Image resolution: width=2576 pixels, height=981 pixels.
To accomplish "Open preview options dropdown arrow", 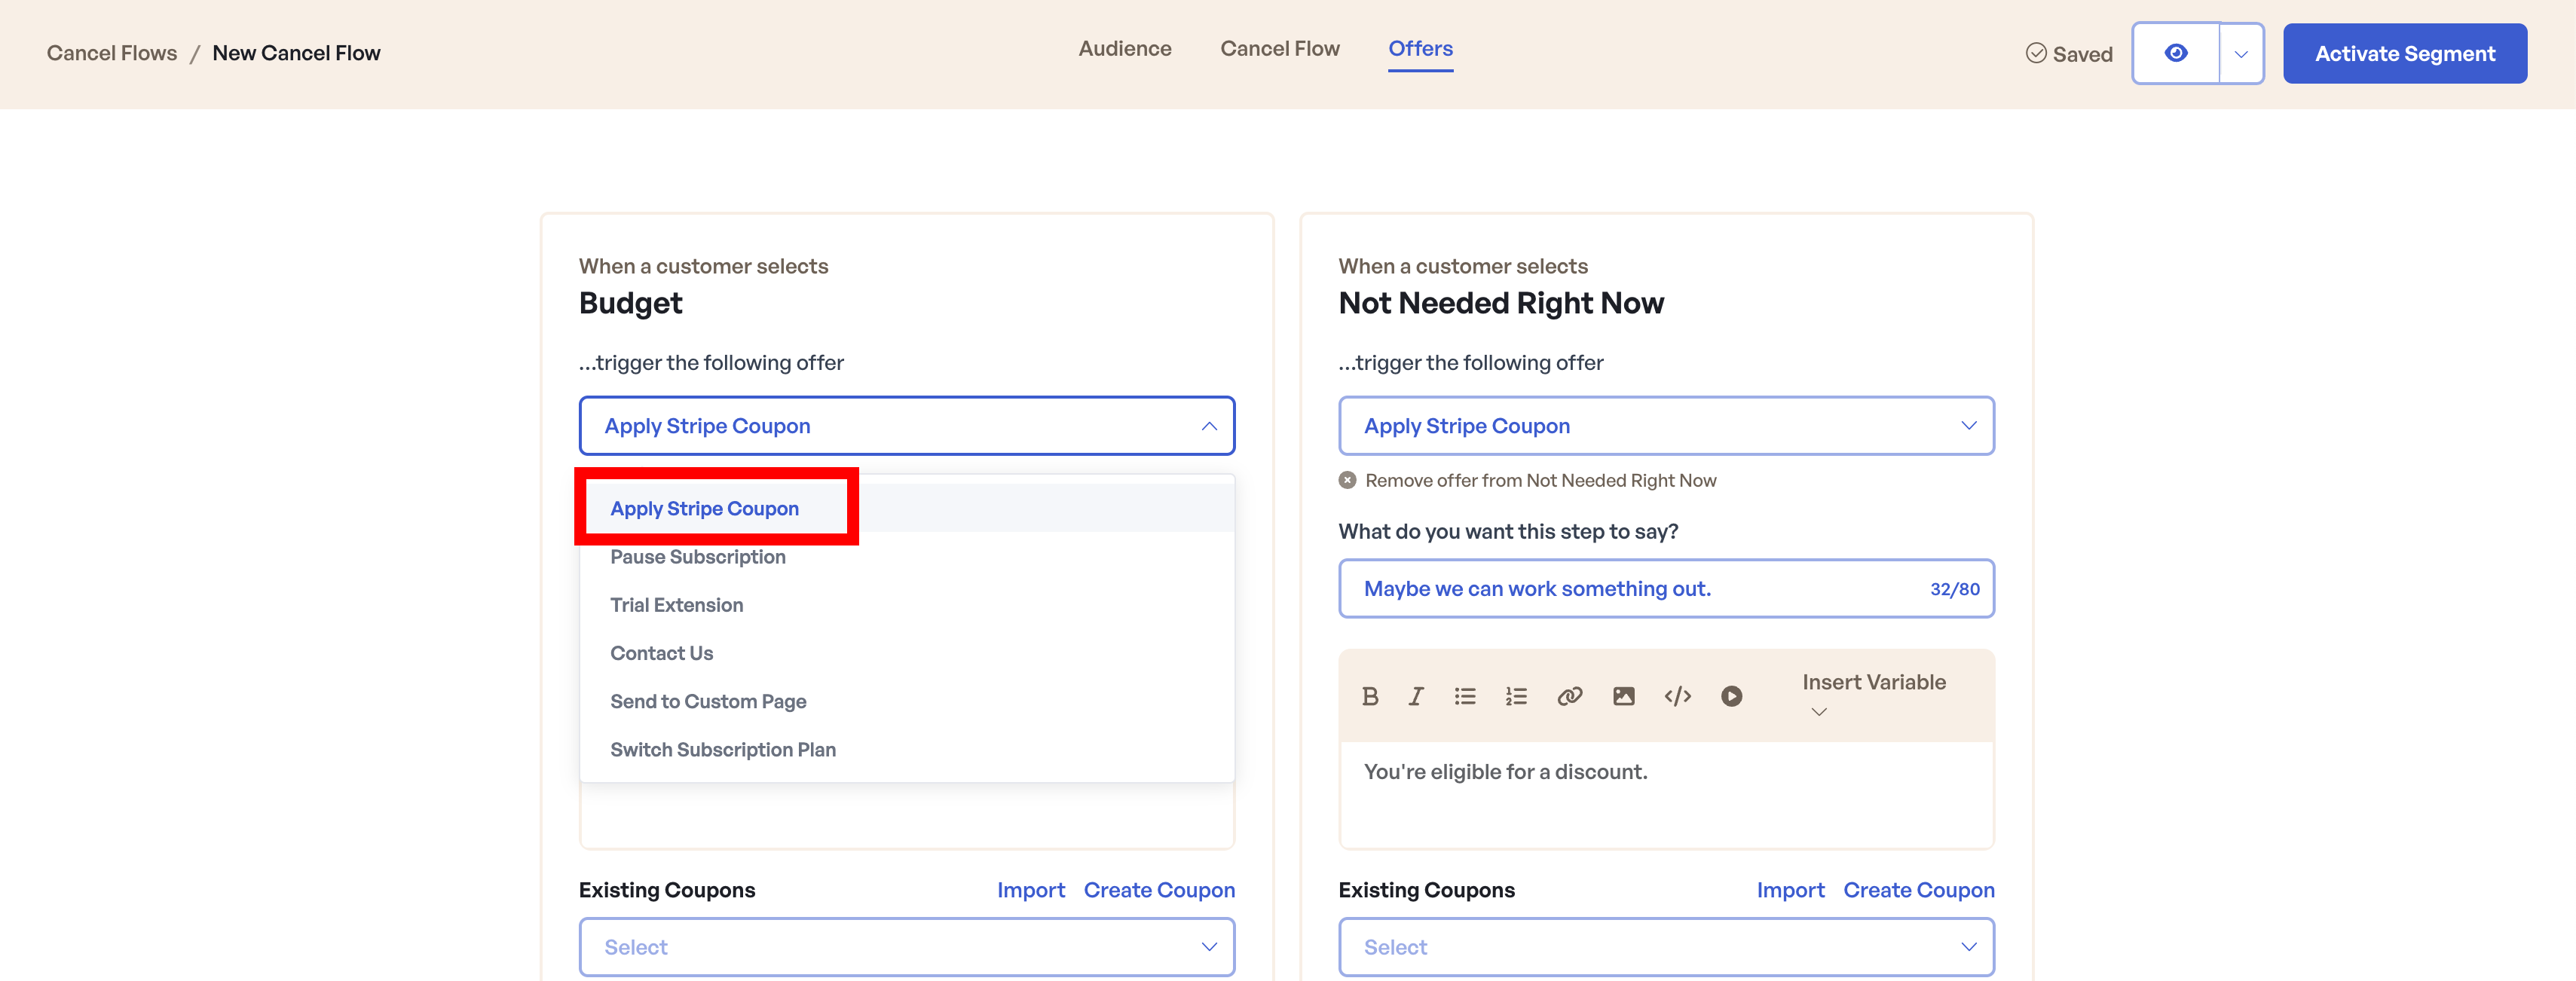I will [2241, 54].
